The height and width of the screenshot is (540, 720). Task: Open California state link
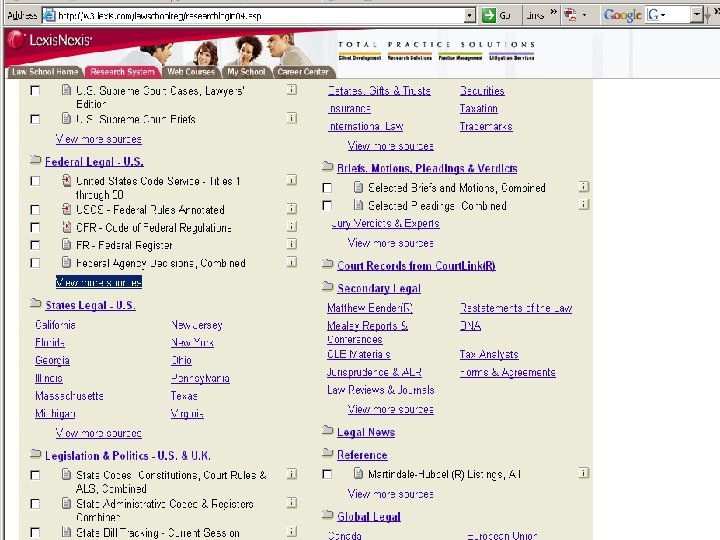point(55,325)
